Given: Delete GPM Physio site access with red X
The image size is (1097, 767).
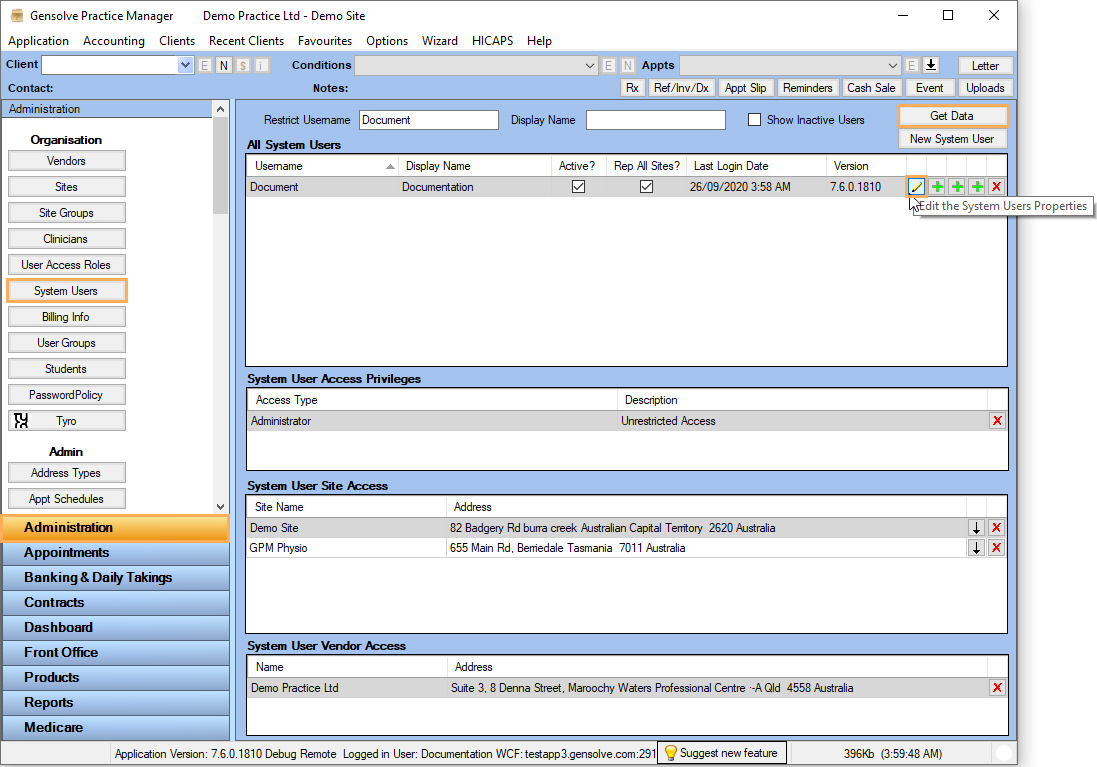Looking at the screenshot, I should coord(996,548).
